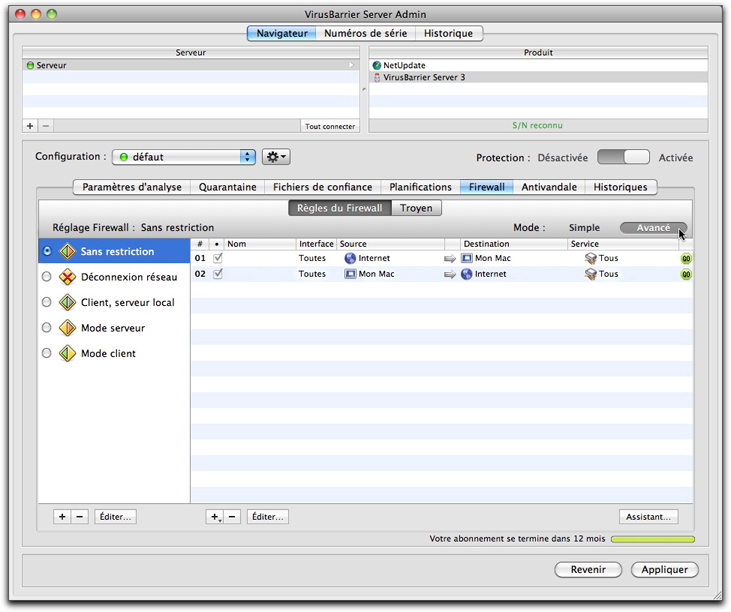The width and height of the screenshot is (731, 612).
Task: Click the Appliquer button
Action: [665, 570]
